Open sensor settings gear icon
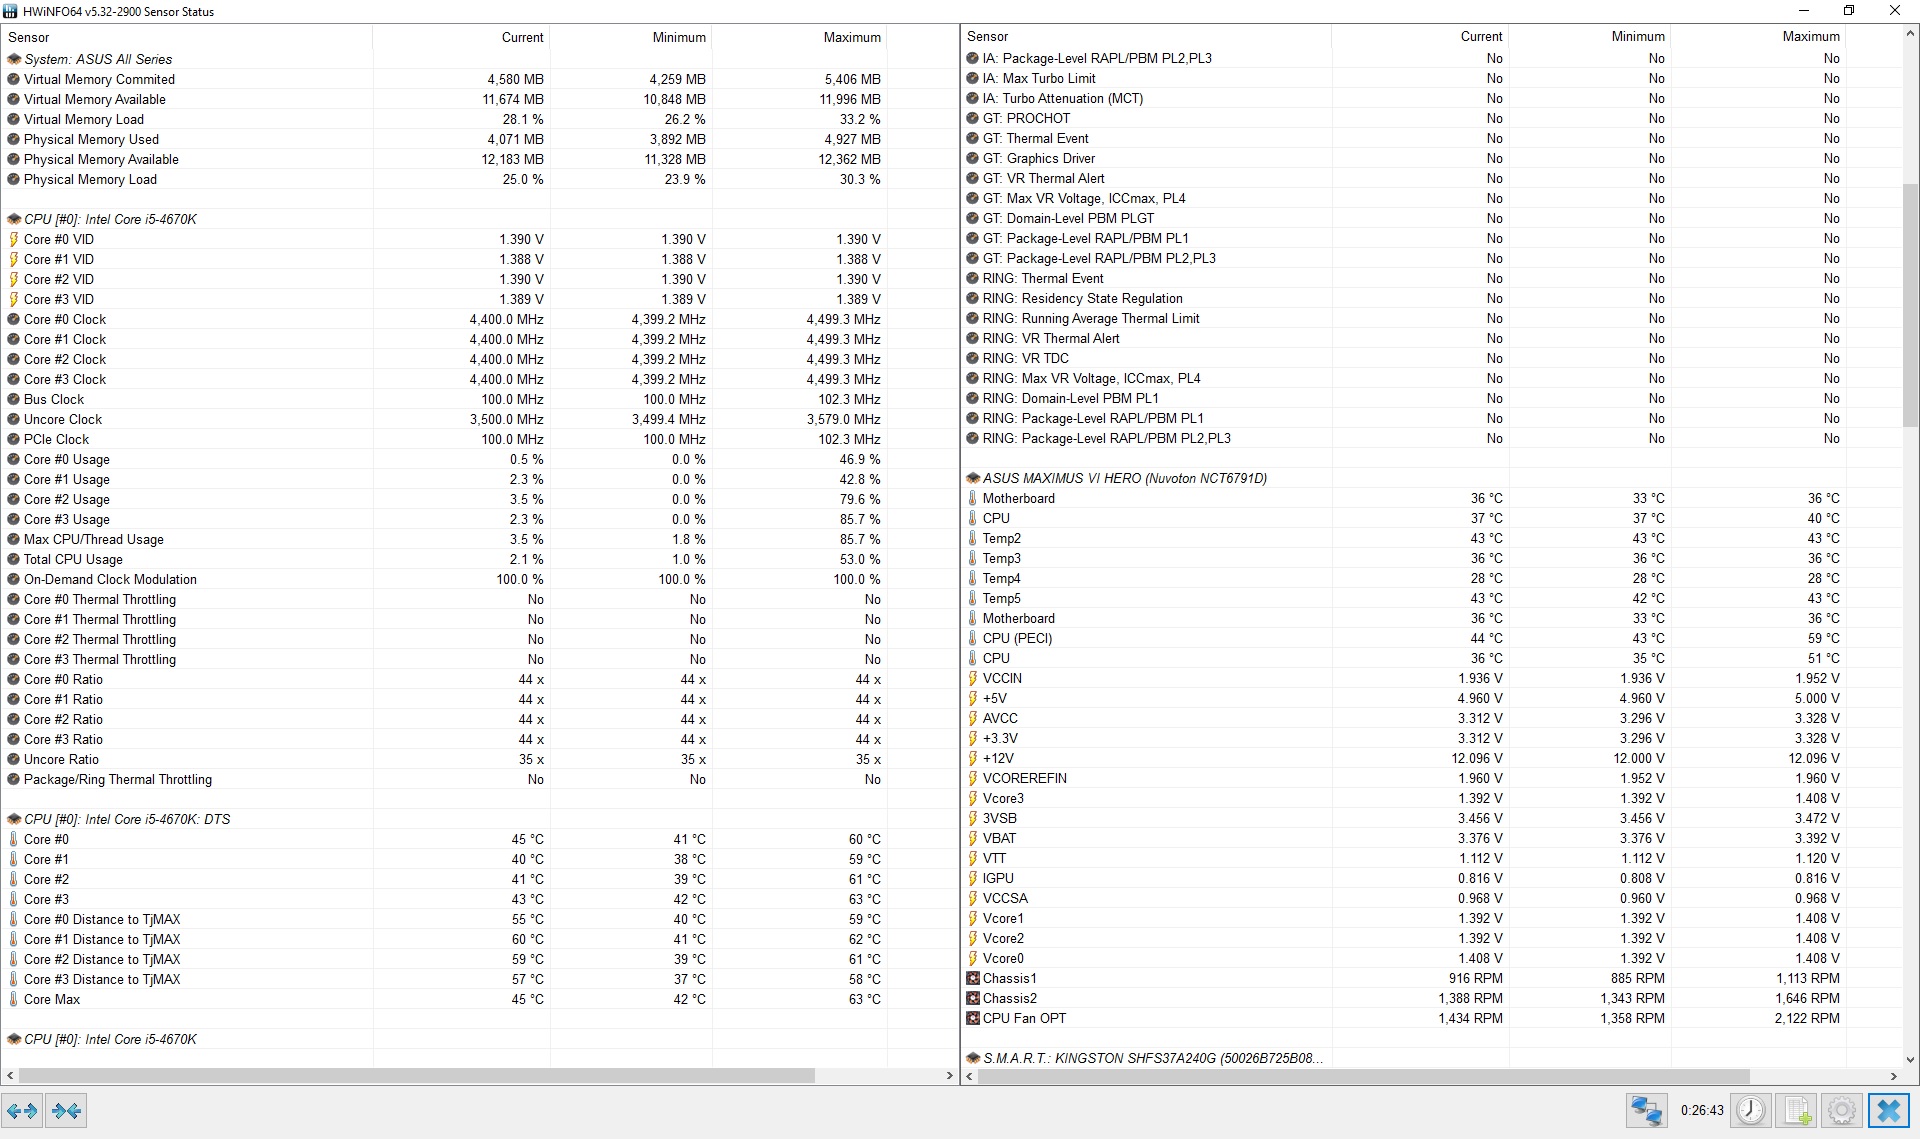 point(1841,1110)
